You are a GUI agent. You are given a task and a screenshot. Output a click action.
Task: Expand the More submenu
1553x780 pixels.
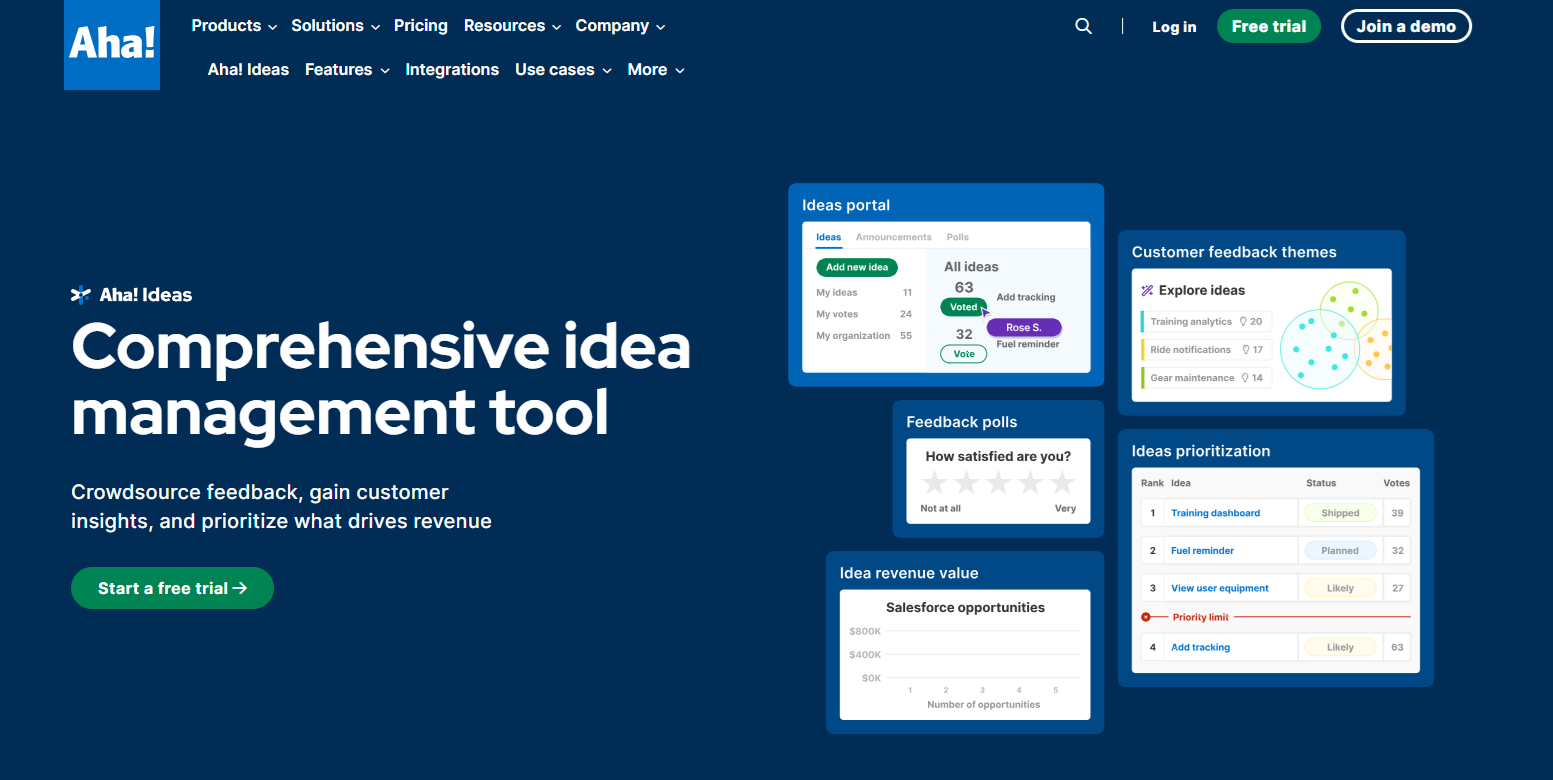656,70
